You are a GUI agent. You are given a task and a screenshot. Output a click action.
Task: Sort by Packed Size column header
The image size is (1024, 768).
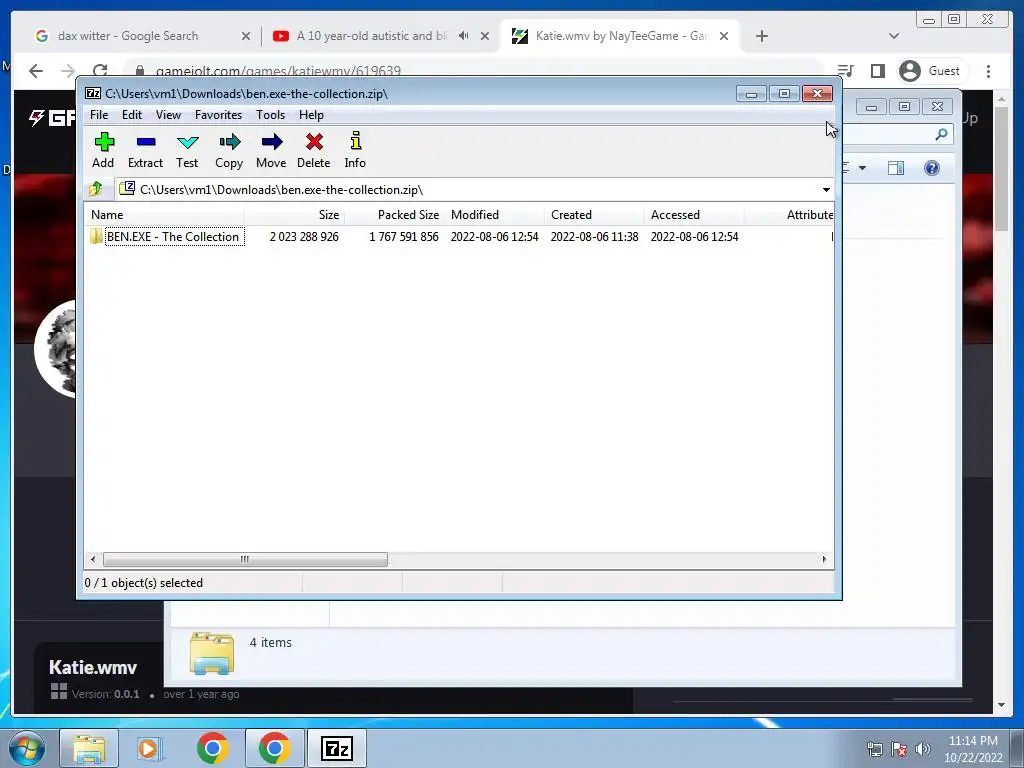394,215
